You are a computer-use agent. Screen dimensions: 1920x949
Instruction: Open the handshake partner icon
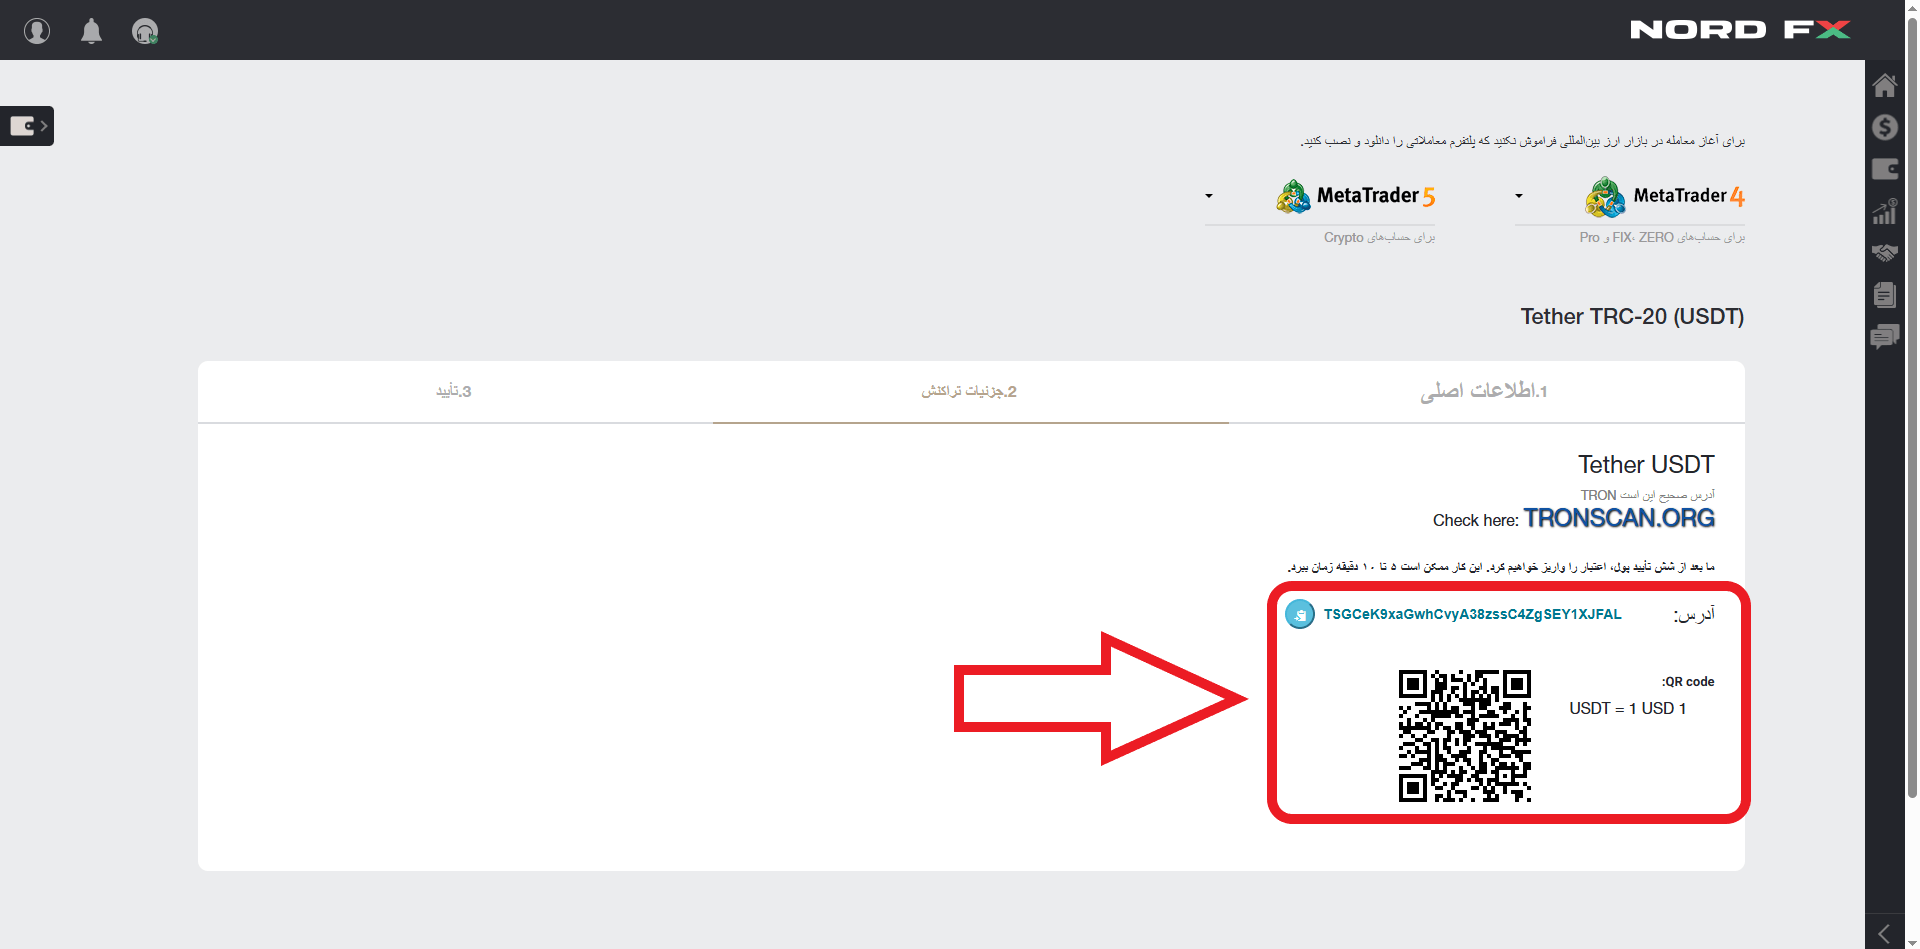coord(1885,253)
